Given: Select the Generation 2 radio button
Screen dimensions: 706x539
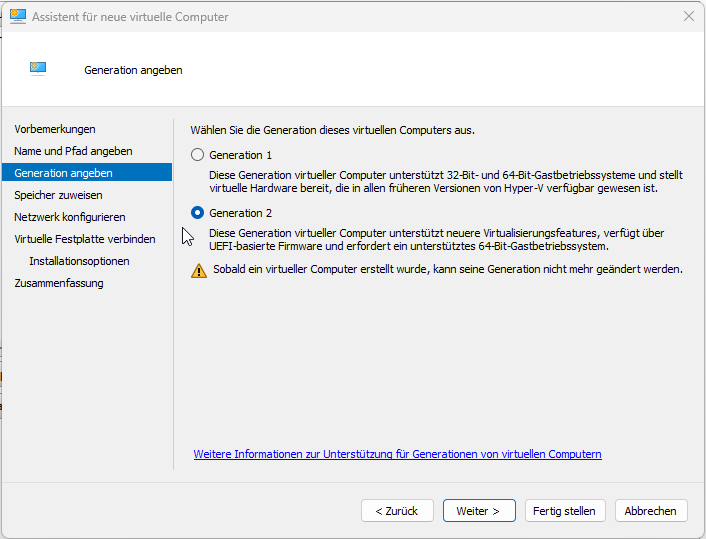Looking at the screenshot, I should pyautogui.click(x=197, y=213).
